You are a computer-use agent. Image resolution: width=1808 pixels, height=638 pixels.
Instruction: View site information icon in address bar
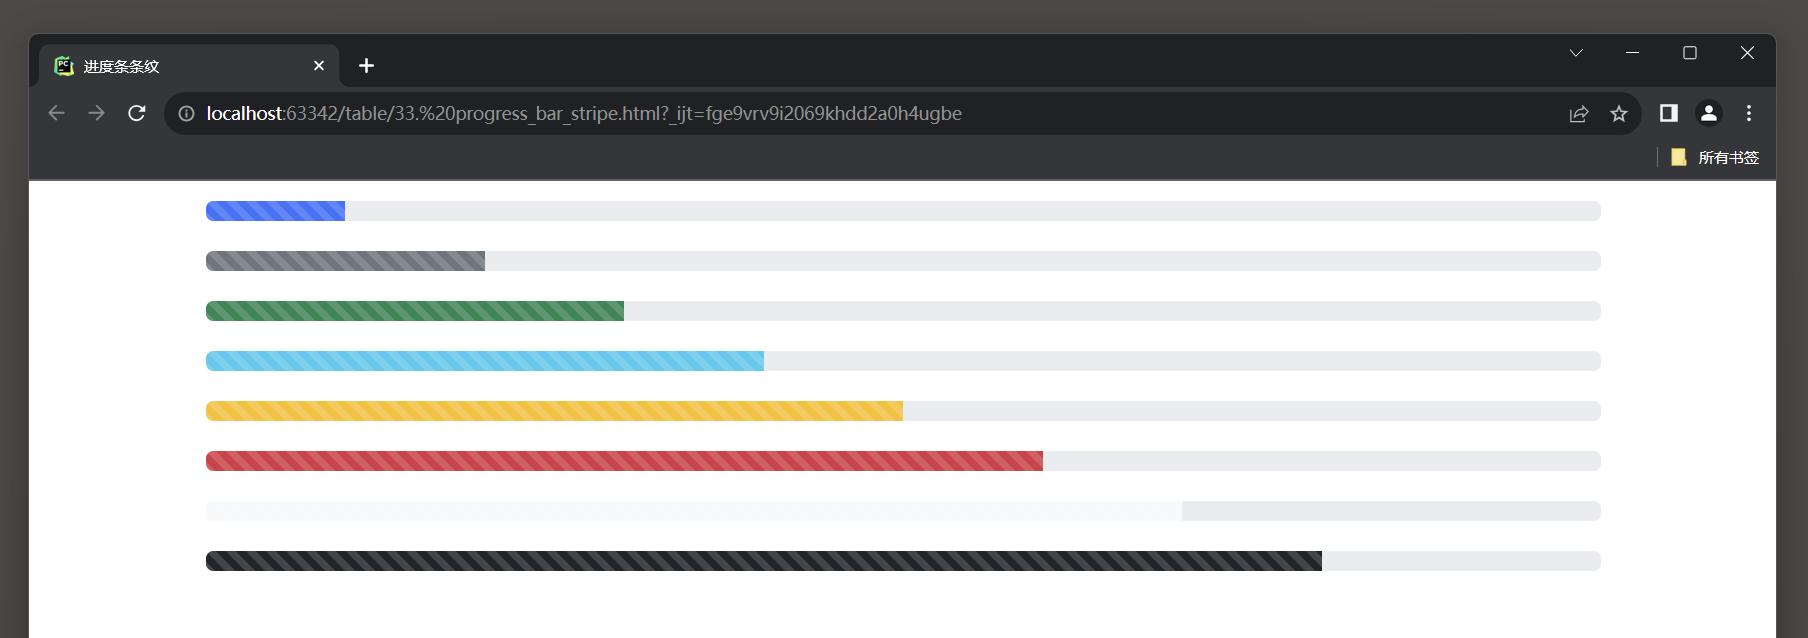186,114
